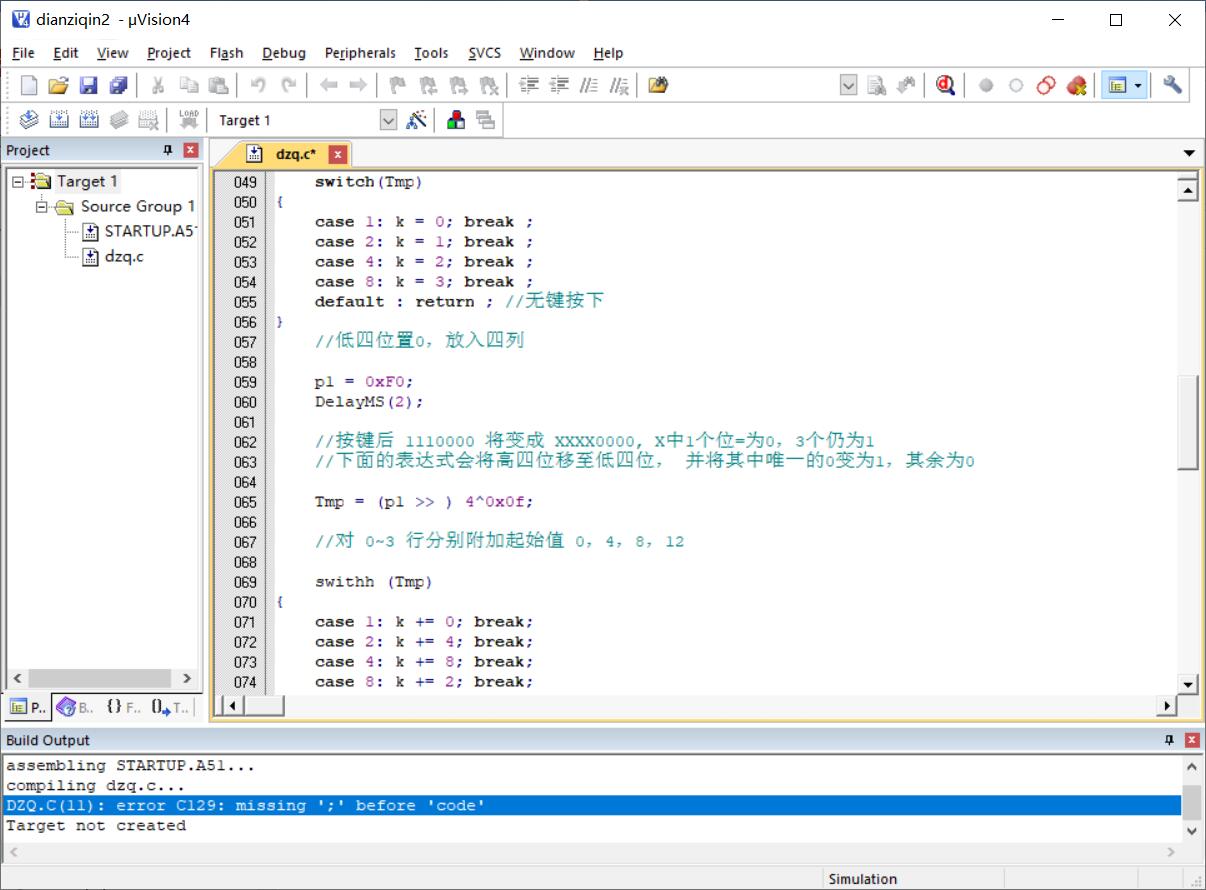Save the current file with the floppy icon
1206x890 pixels.
(88, 86)
